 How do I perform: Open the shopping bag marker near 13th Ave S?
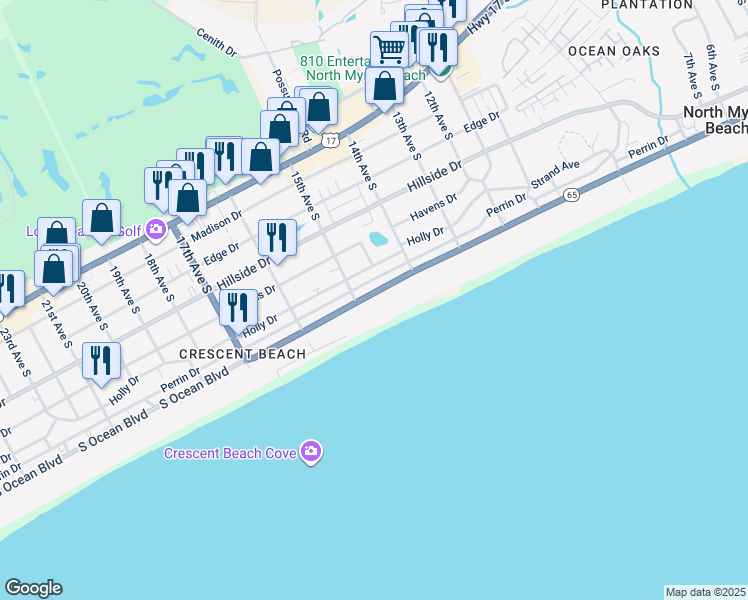pyautogui.click(x=384, y=86)
